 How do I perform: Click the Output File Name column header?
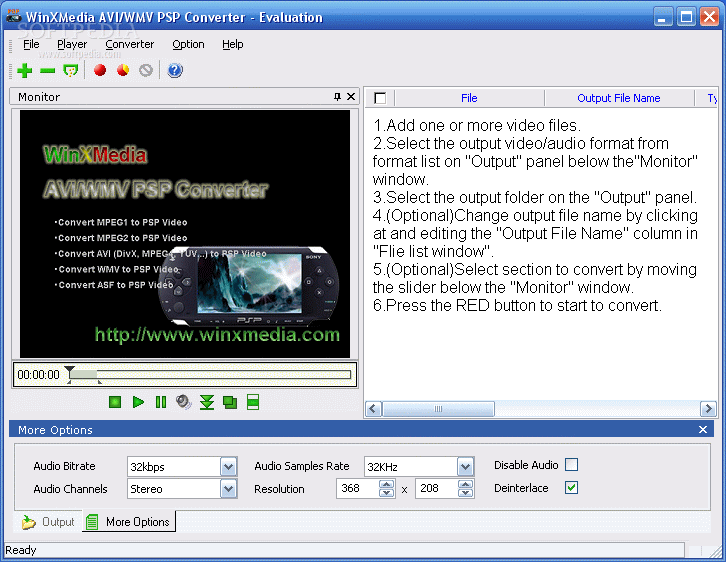(619, 98)
